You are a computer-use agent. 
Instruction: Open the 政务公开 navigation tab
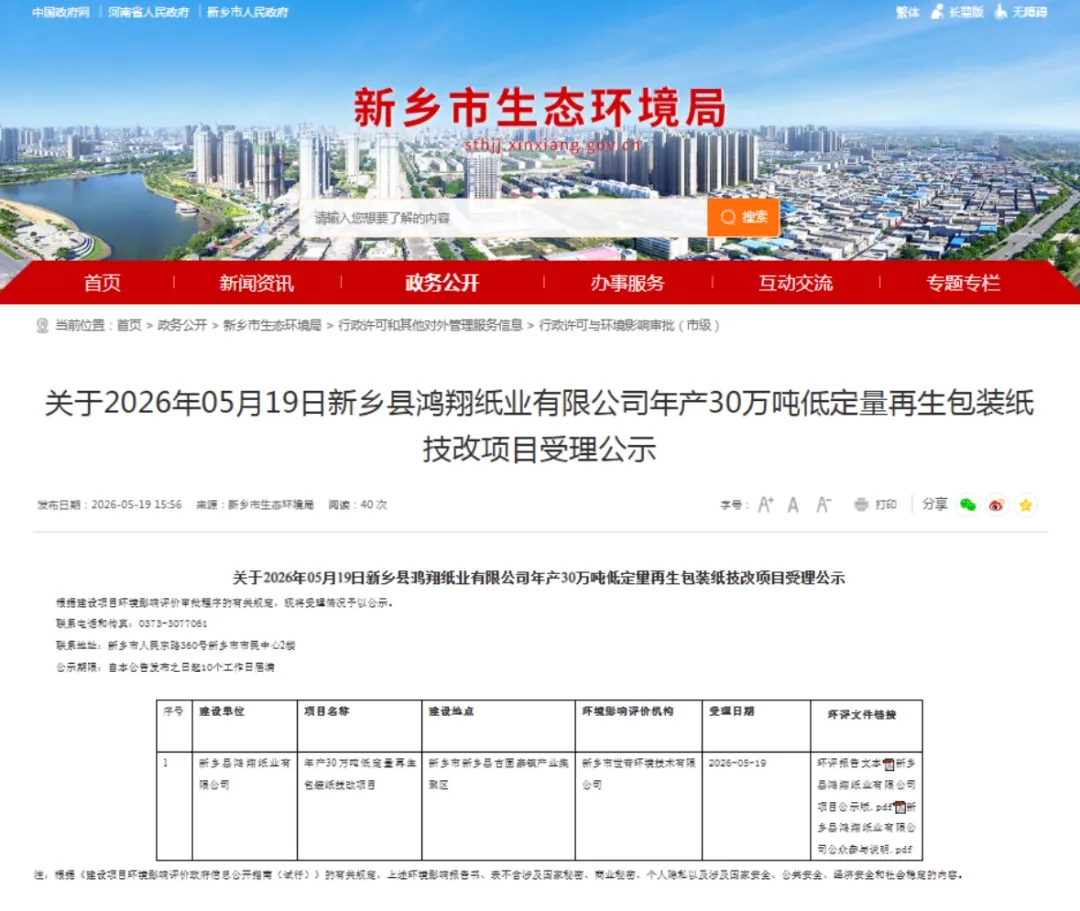[442, 283]
